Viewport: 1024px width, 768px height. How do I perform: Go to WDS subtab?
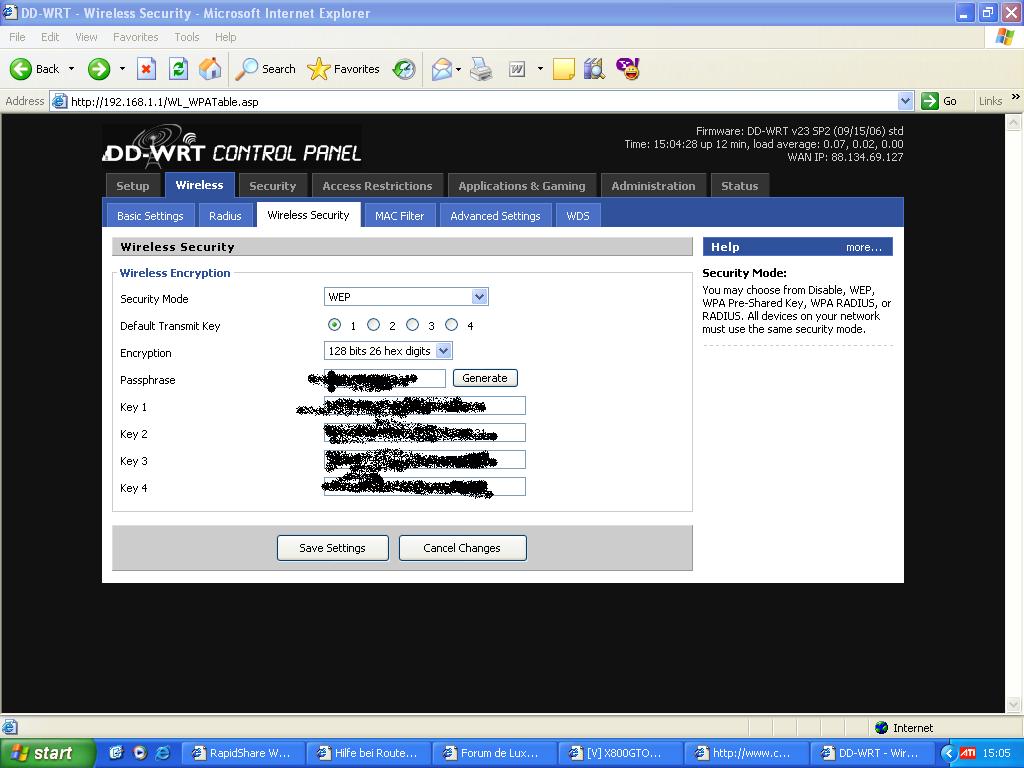pos(578,216)
